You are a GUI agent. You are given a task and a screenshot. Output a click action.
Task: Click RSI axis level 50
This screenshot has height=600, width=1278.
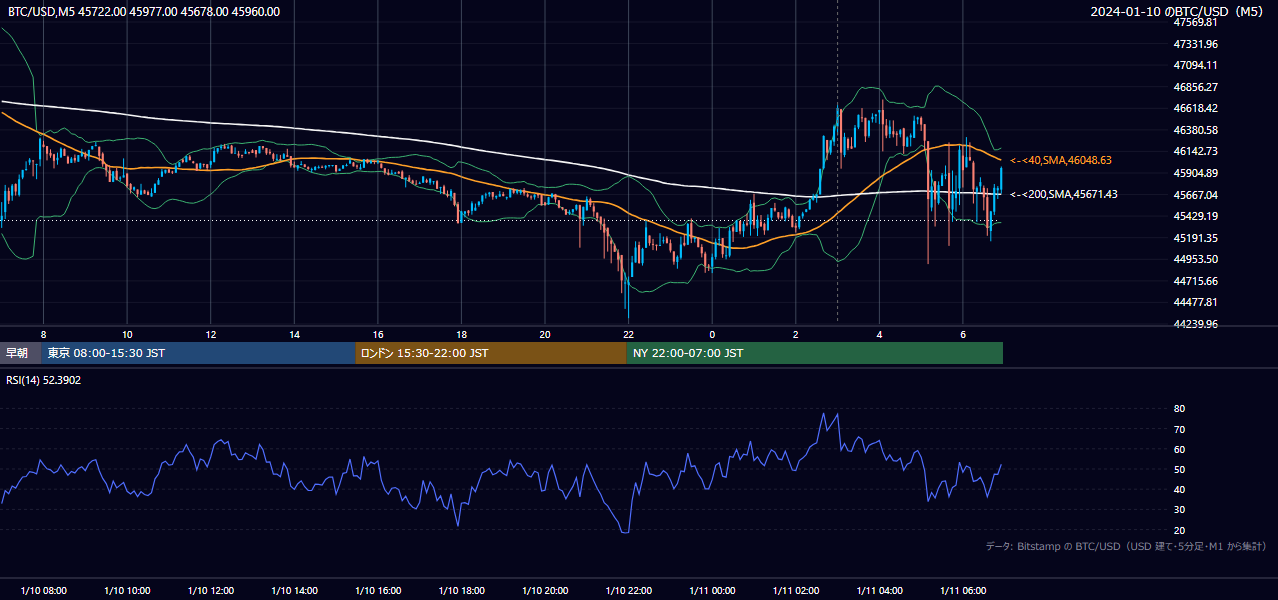1179,469
